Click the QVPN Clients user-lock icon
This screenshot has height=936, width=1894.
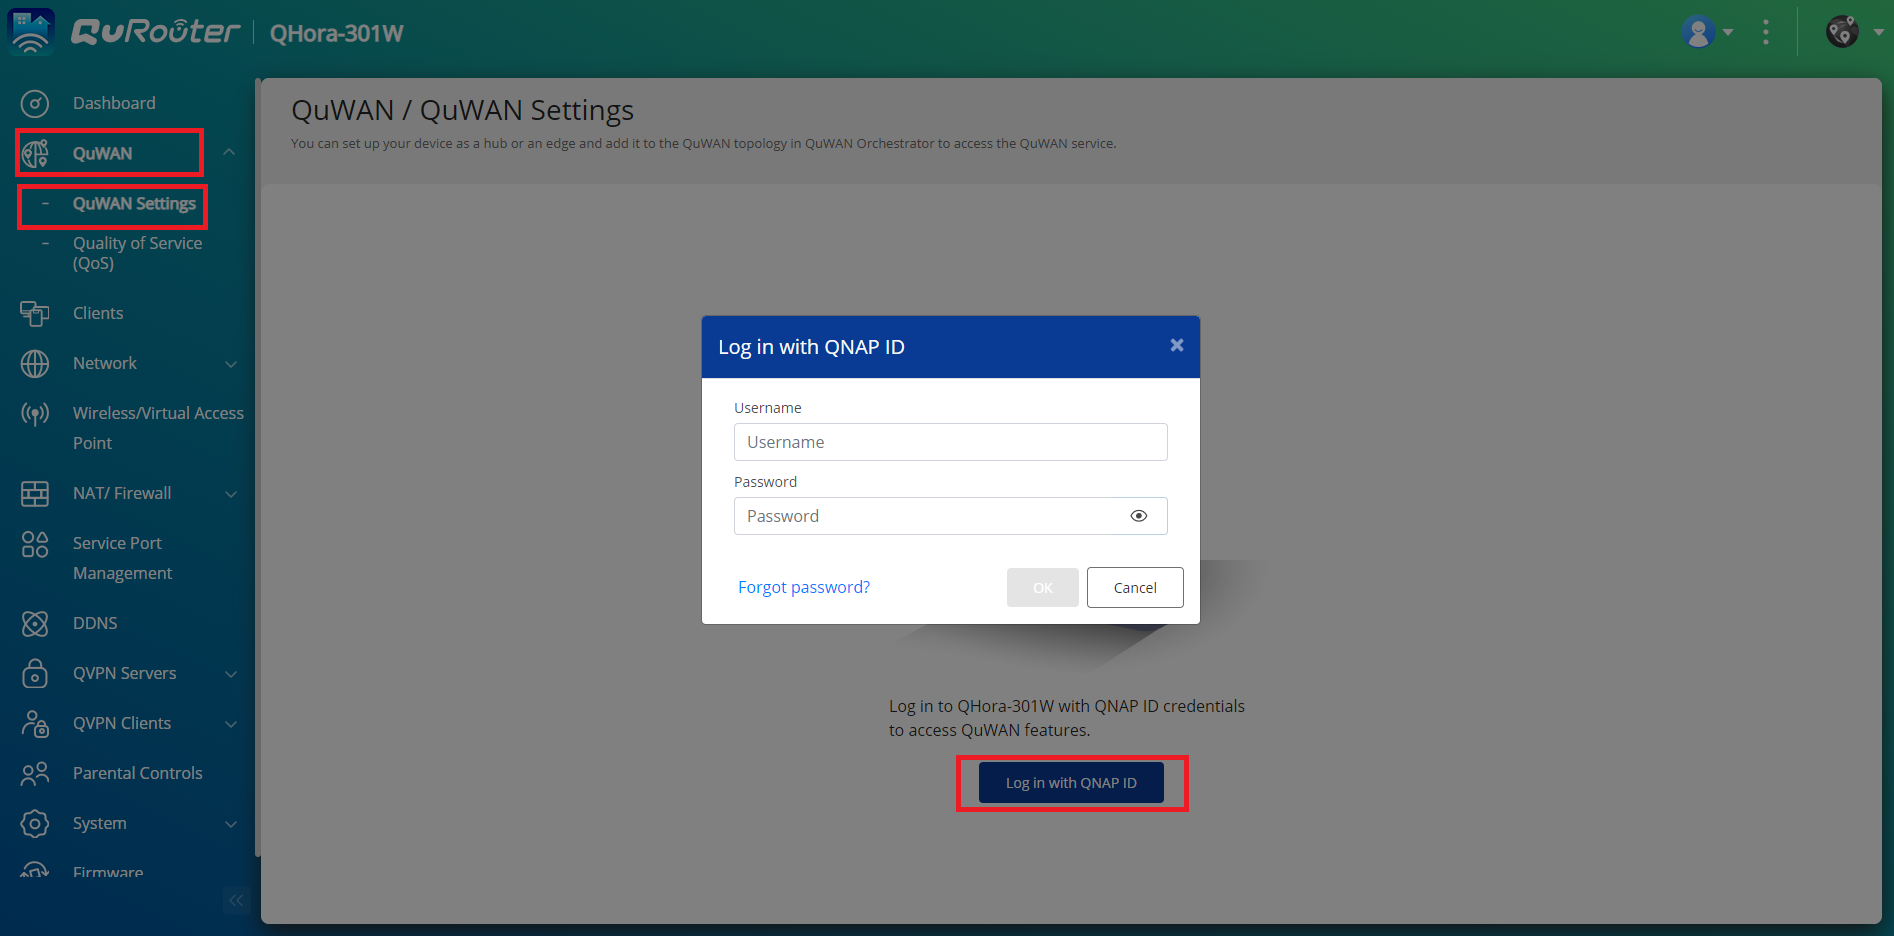35,723
